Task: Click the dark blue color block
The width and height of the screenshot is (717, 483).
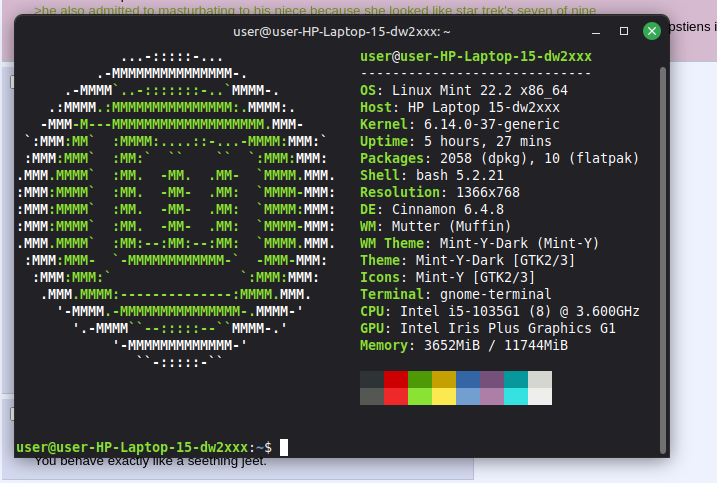Action: 467,379
